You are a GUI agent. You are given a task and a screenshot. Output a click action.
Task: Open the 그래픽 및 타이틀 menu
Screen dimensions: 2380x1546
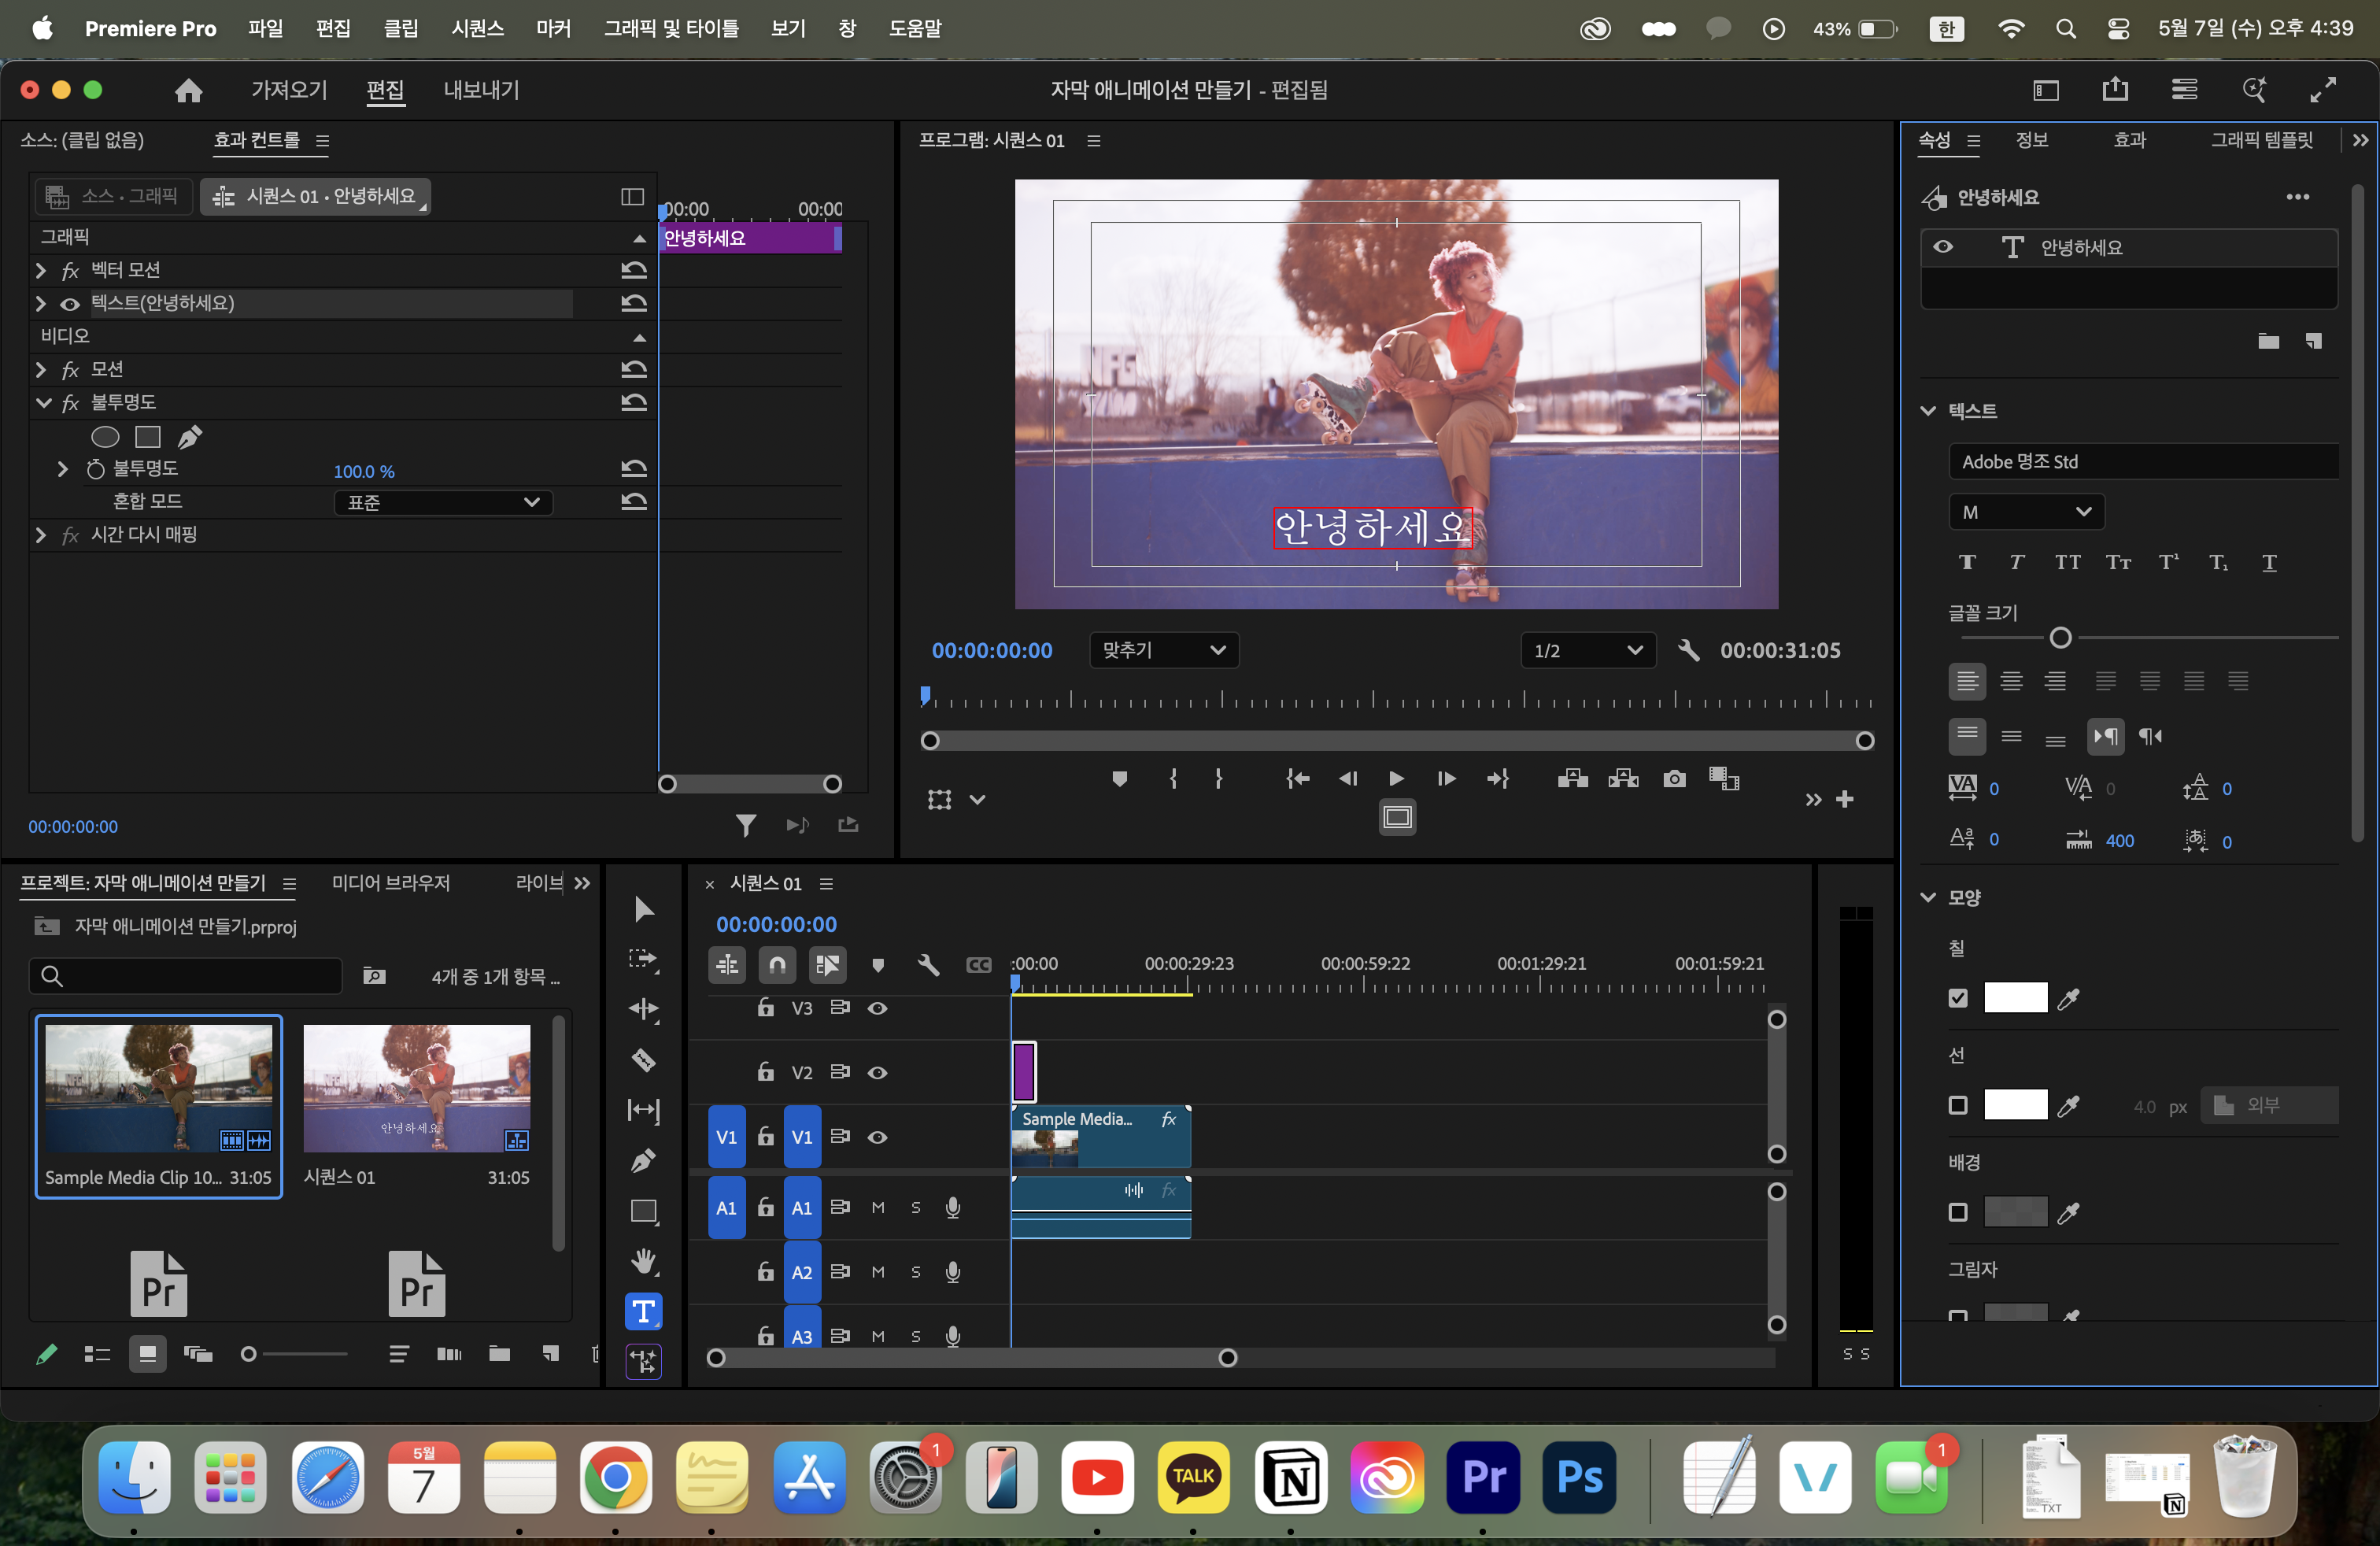671,28
